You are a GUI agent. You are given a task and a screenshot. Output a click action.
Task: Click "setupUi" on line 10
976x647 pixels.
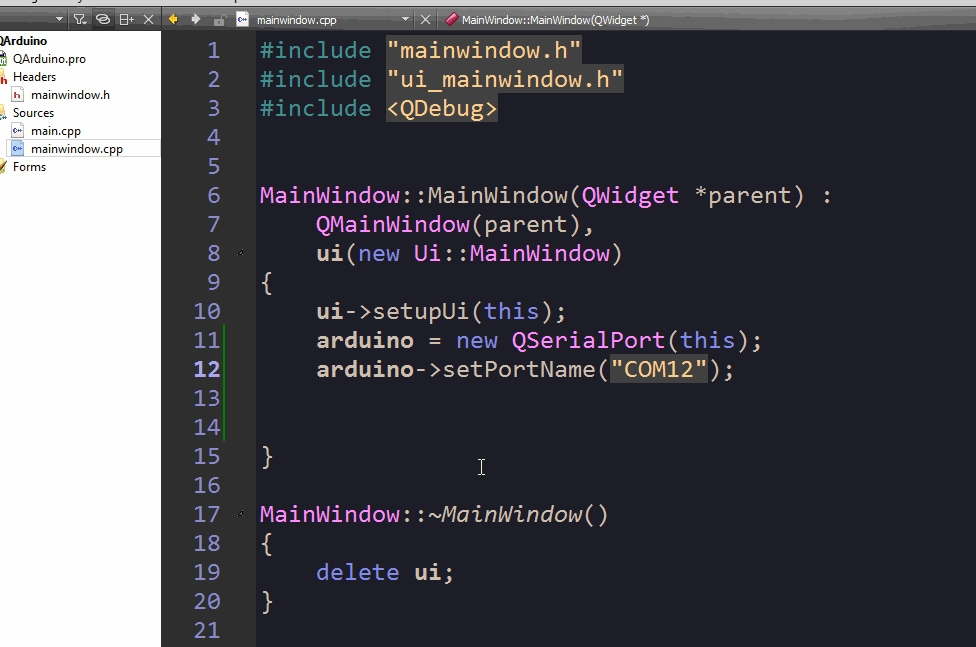pos(420,311)
